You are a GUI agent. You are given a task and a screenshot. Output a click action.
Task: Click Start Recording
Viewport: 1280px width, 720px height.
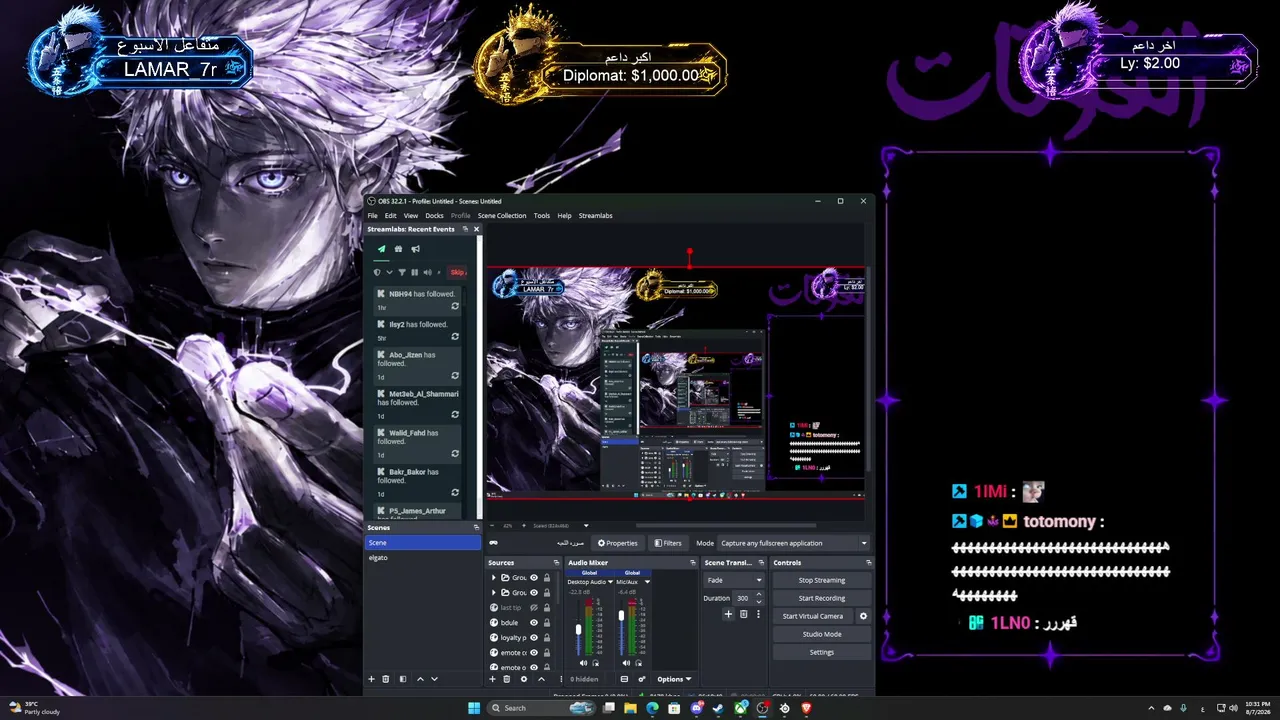pos(822,598)
